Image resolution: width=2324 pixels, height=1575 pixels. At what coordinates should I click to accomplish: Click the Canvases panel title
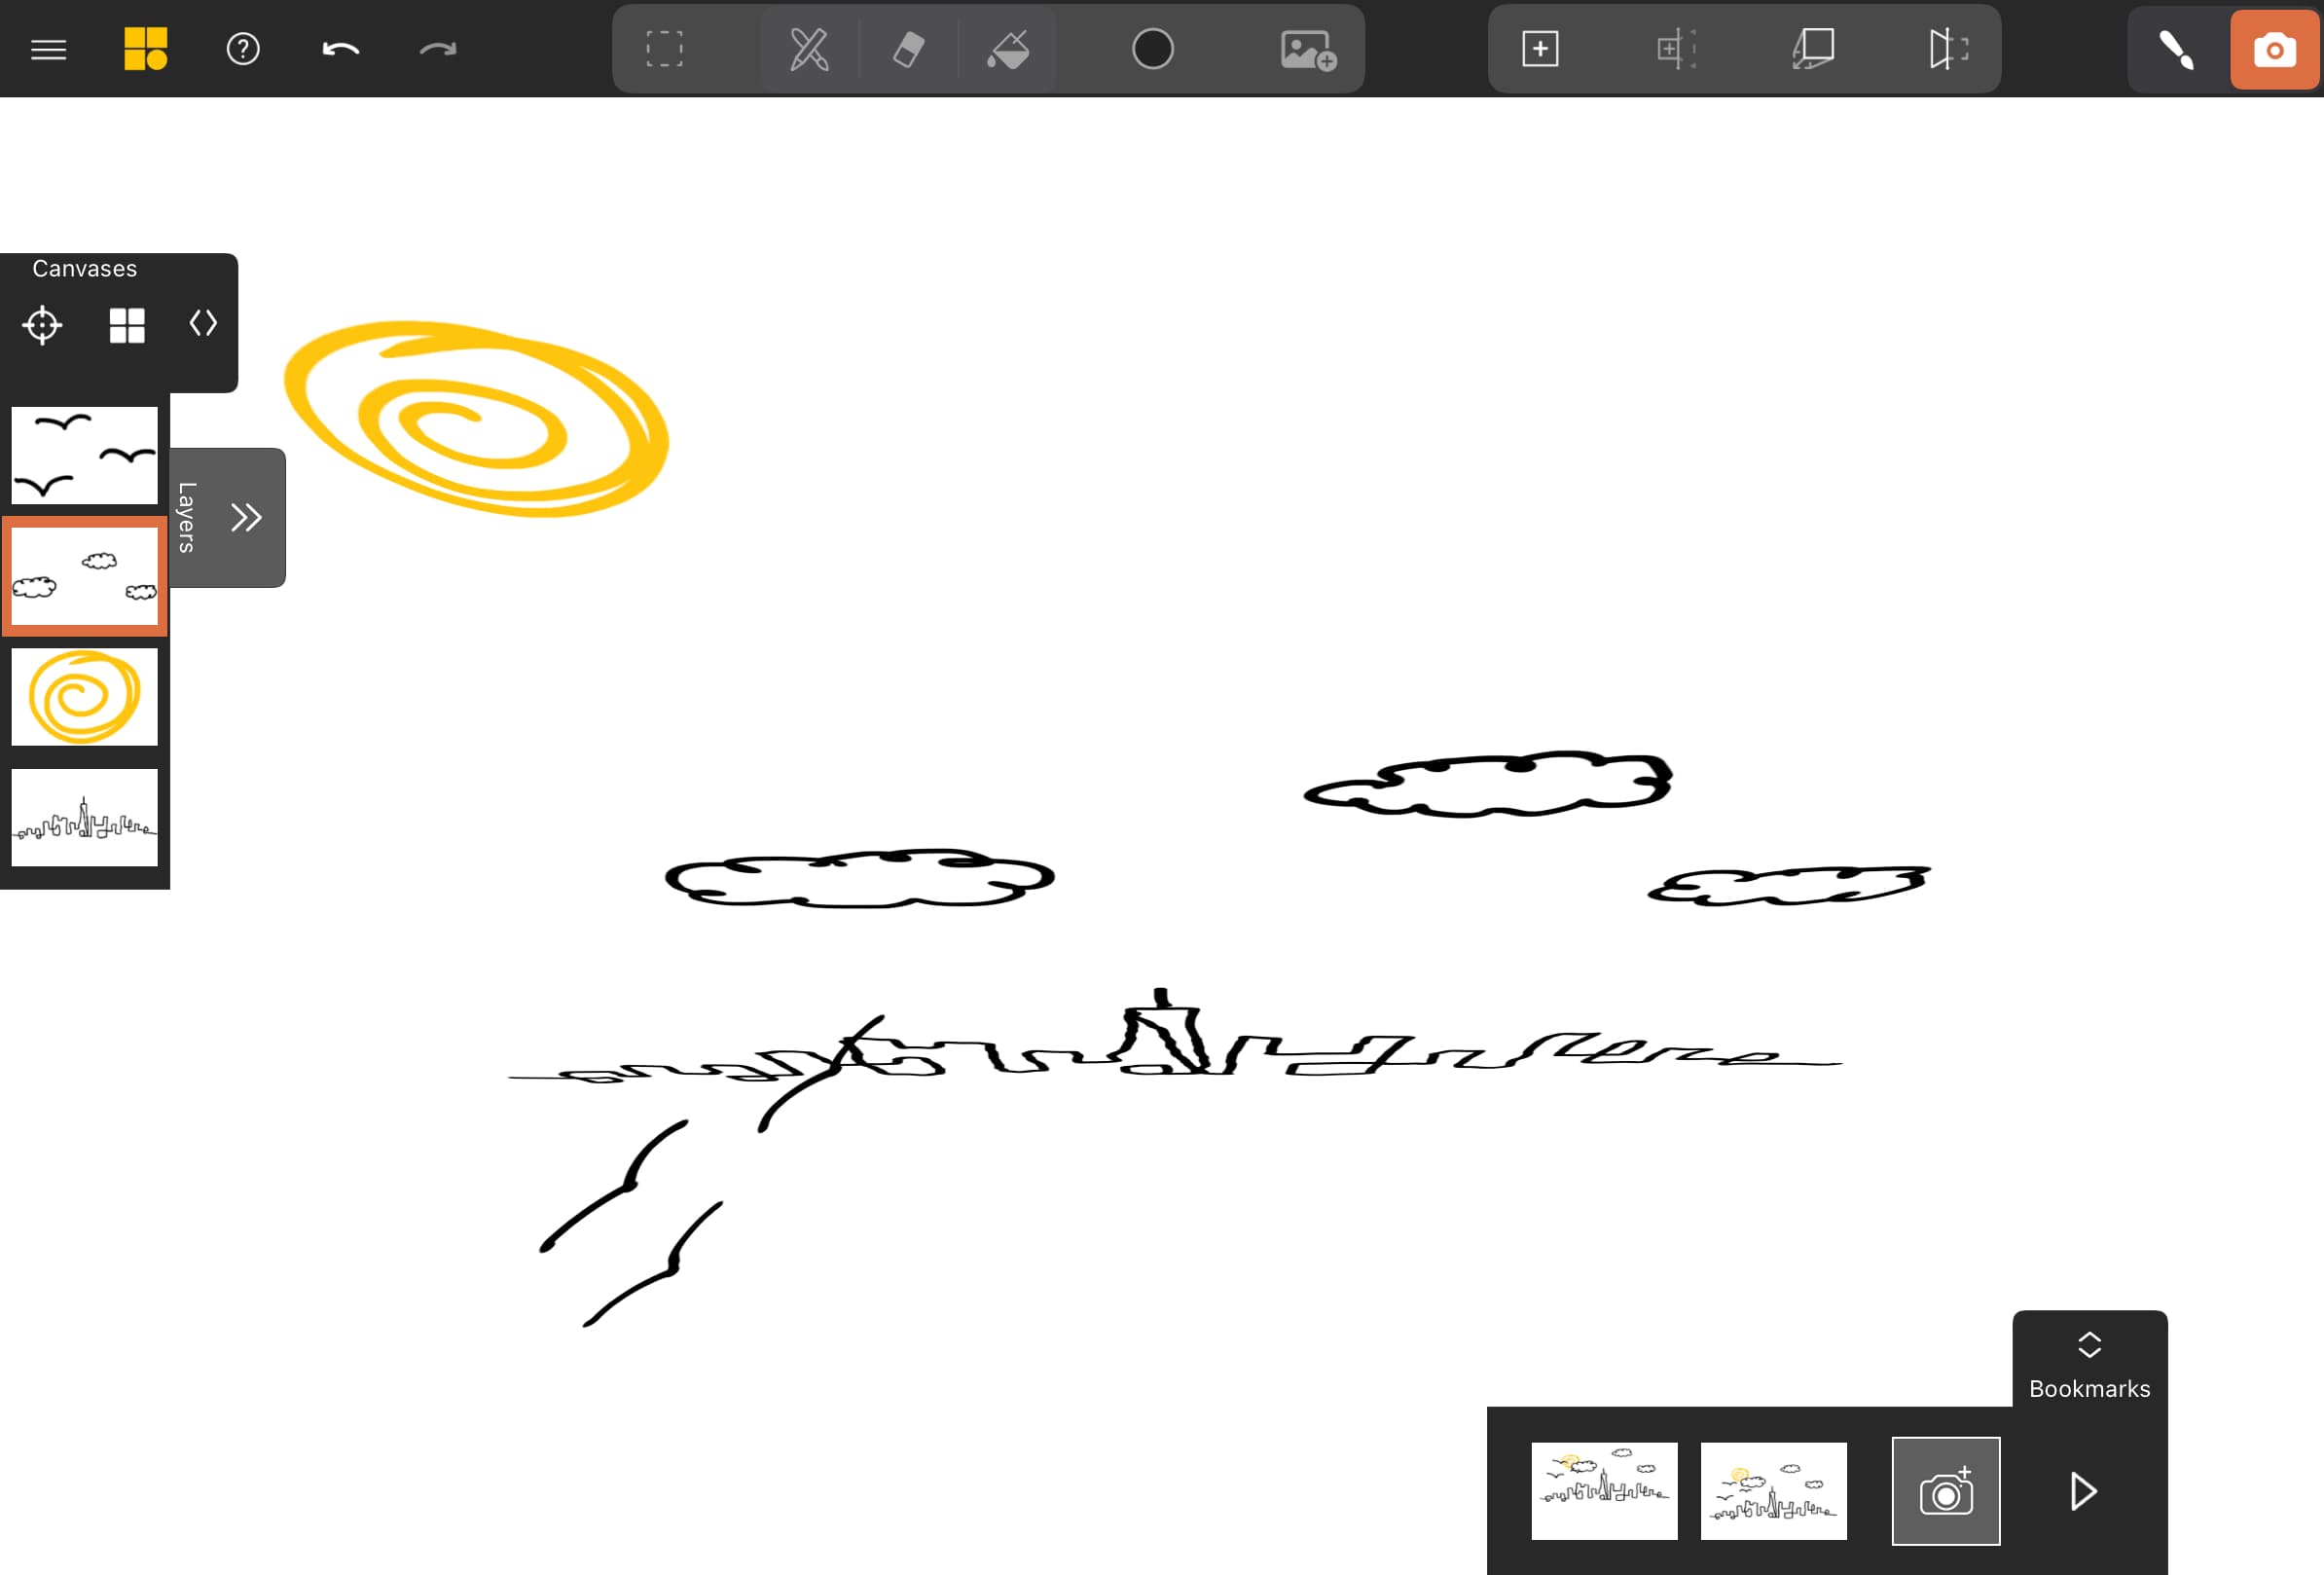pos(84,269)
